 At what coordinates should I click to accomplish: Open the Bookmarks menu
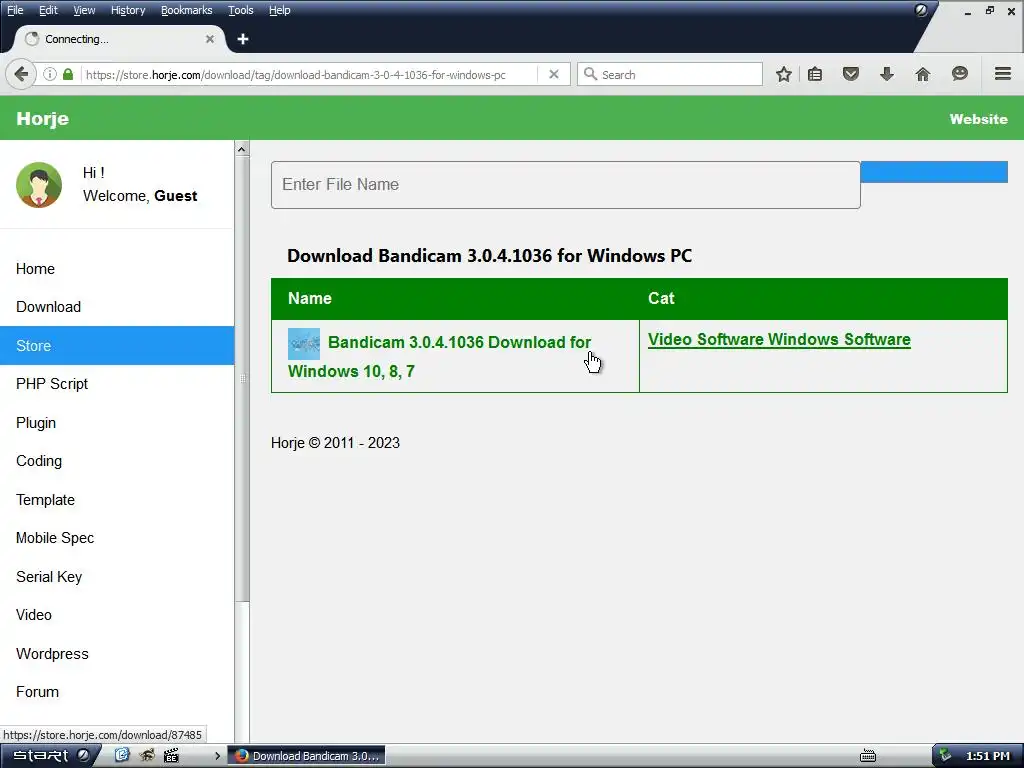187,10
